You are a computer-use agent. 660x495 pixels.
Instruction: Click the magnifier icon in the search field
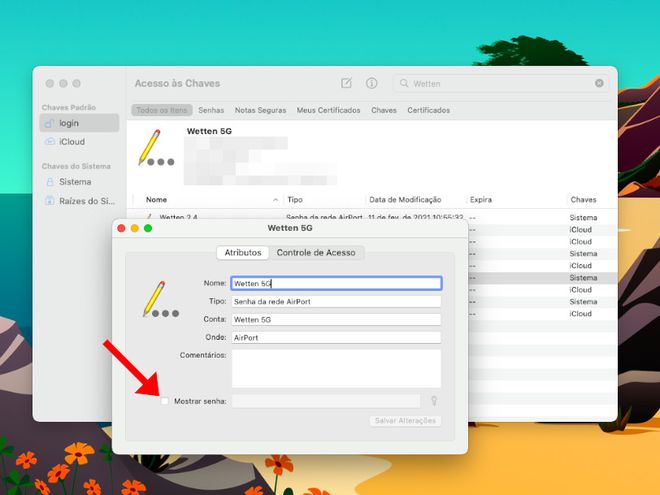404,83
